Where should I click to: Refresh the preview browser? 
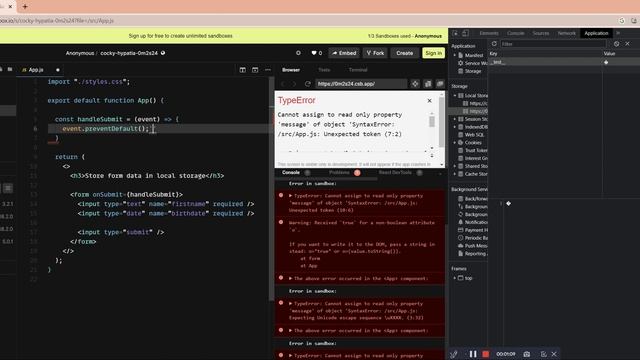[x=308, y=84]
